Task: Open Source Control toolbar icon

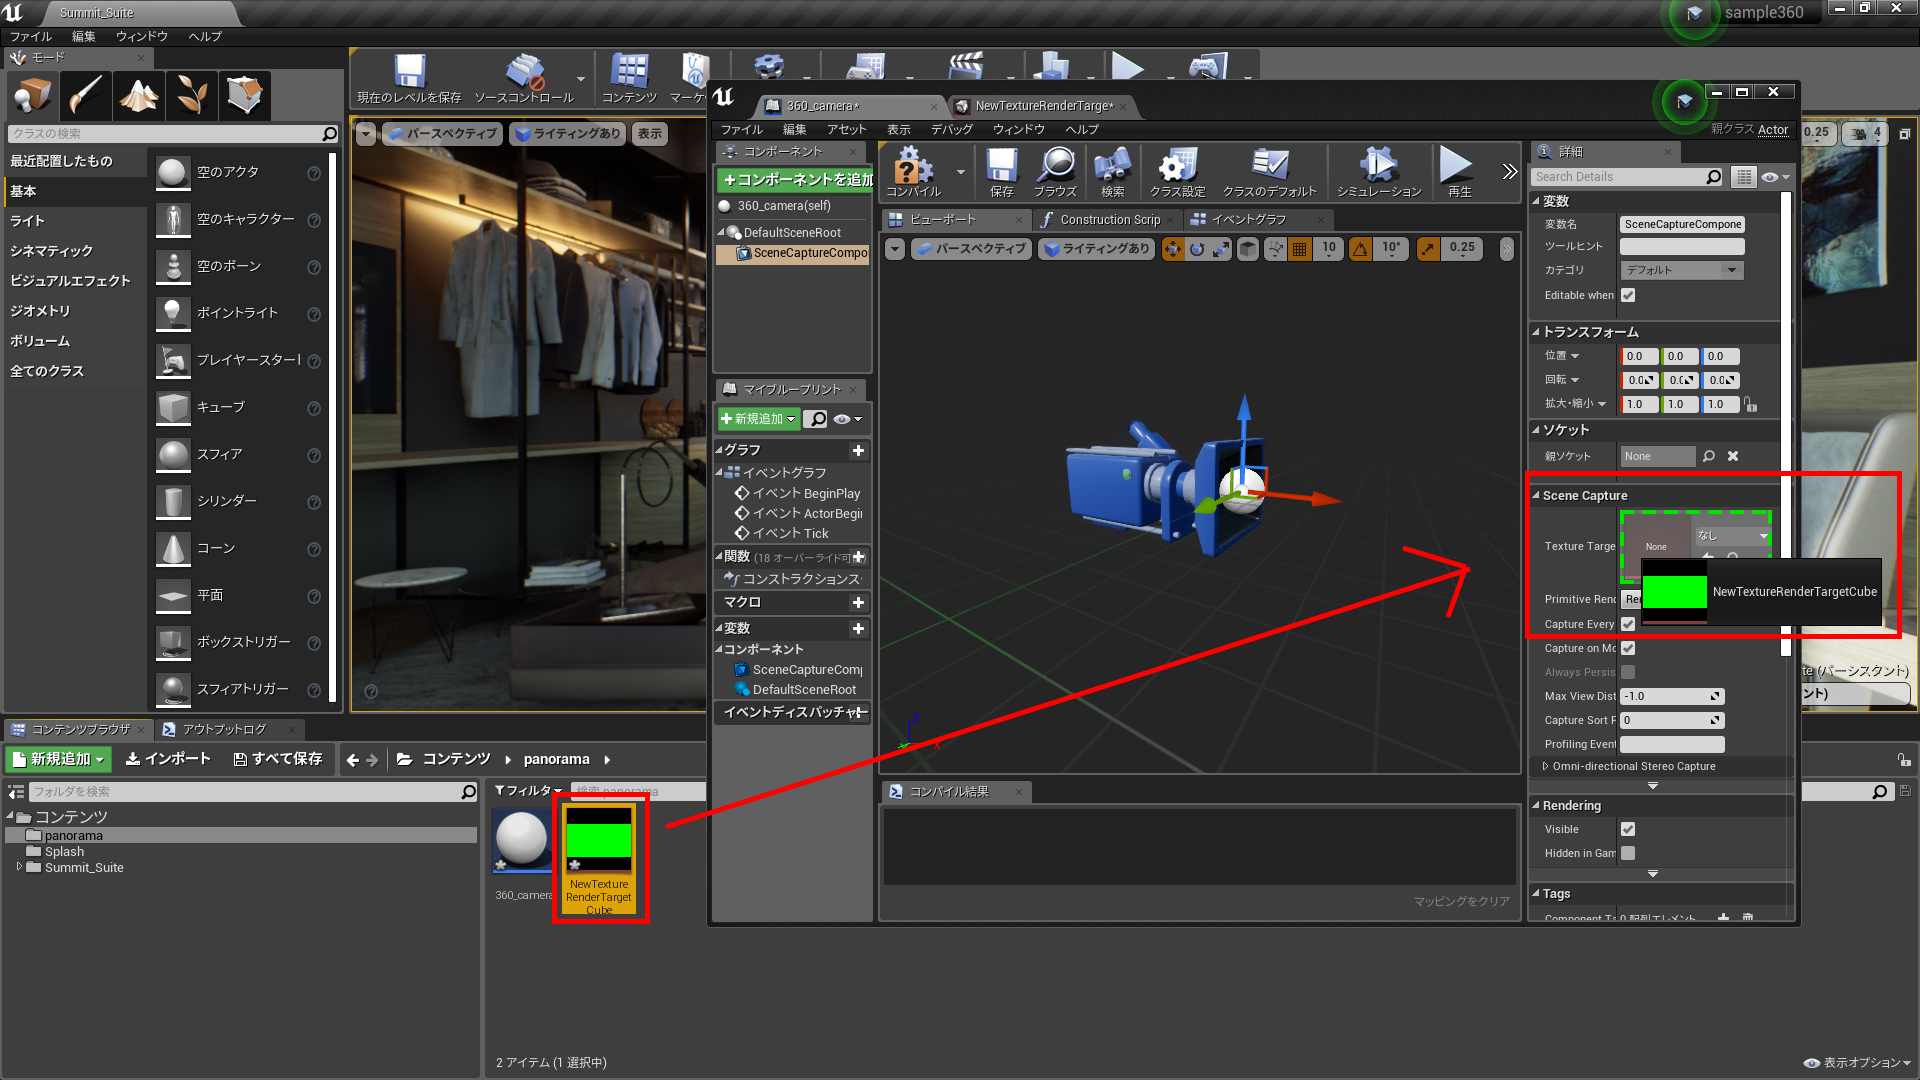Action: point(524,78)
